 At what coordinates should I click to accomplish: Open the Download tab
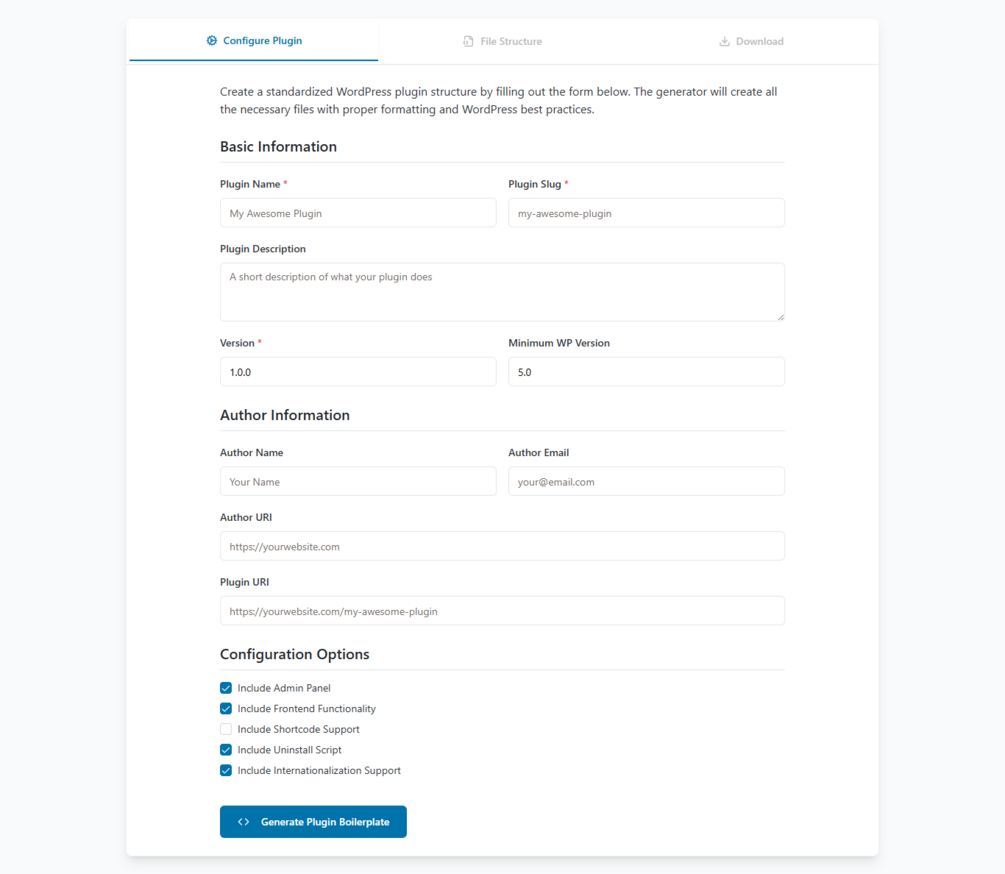coord(751,41)
